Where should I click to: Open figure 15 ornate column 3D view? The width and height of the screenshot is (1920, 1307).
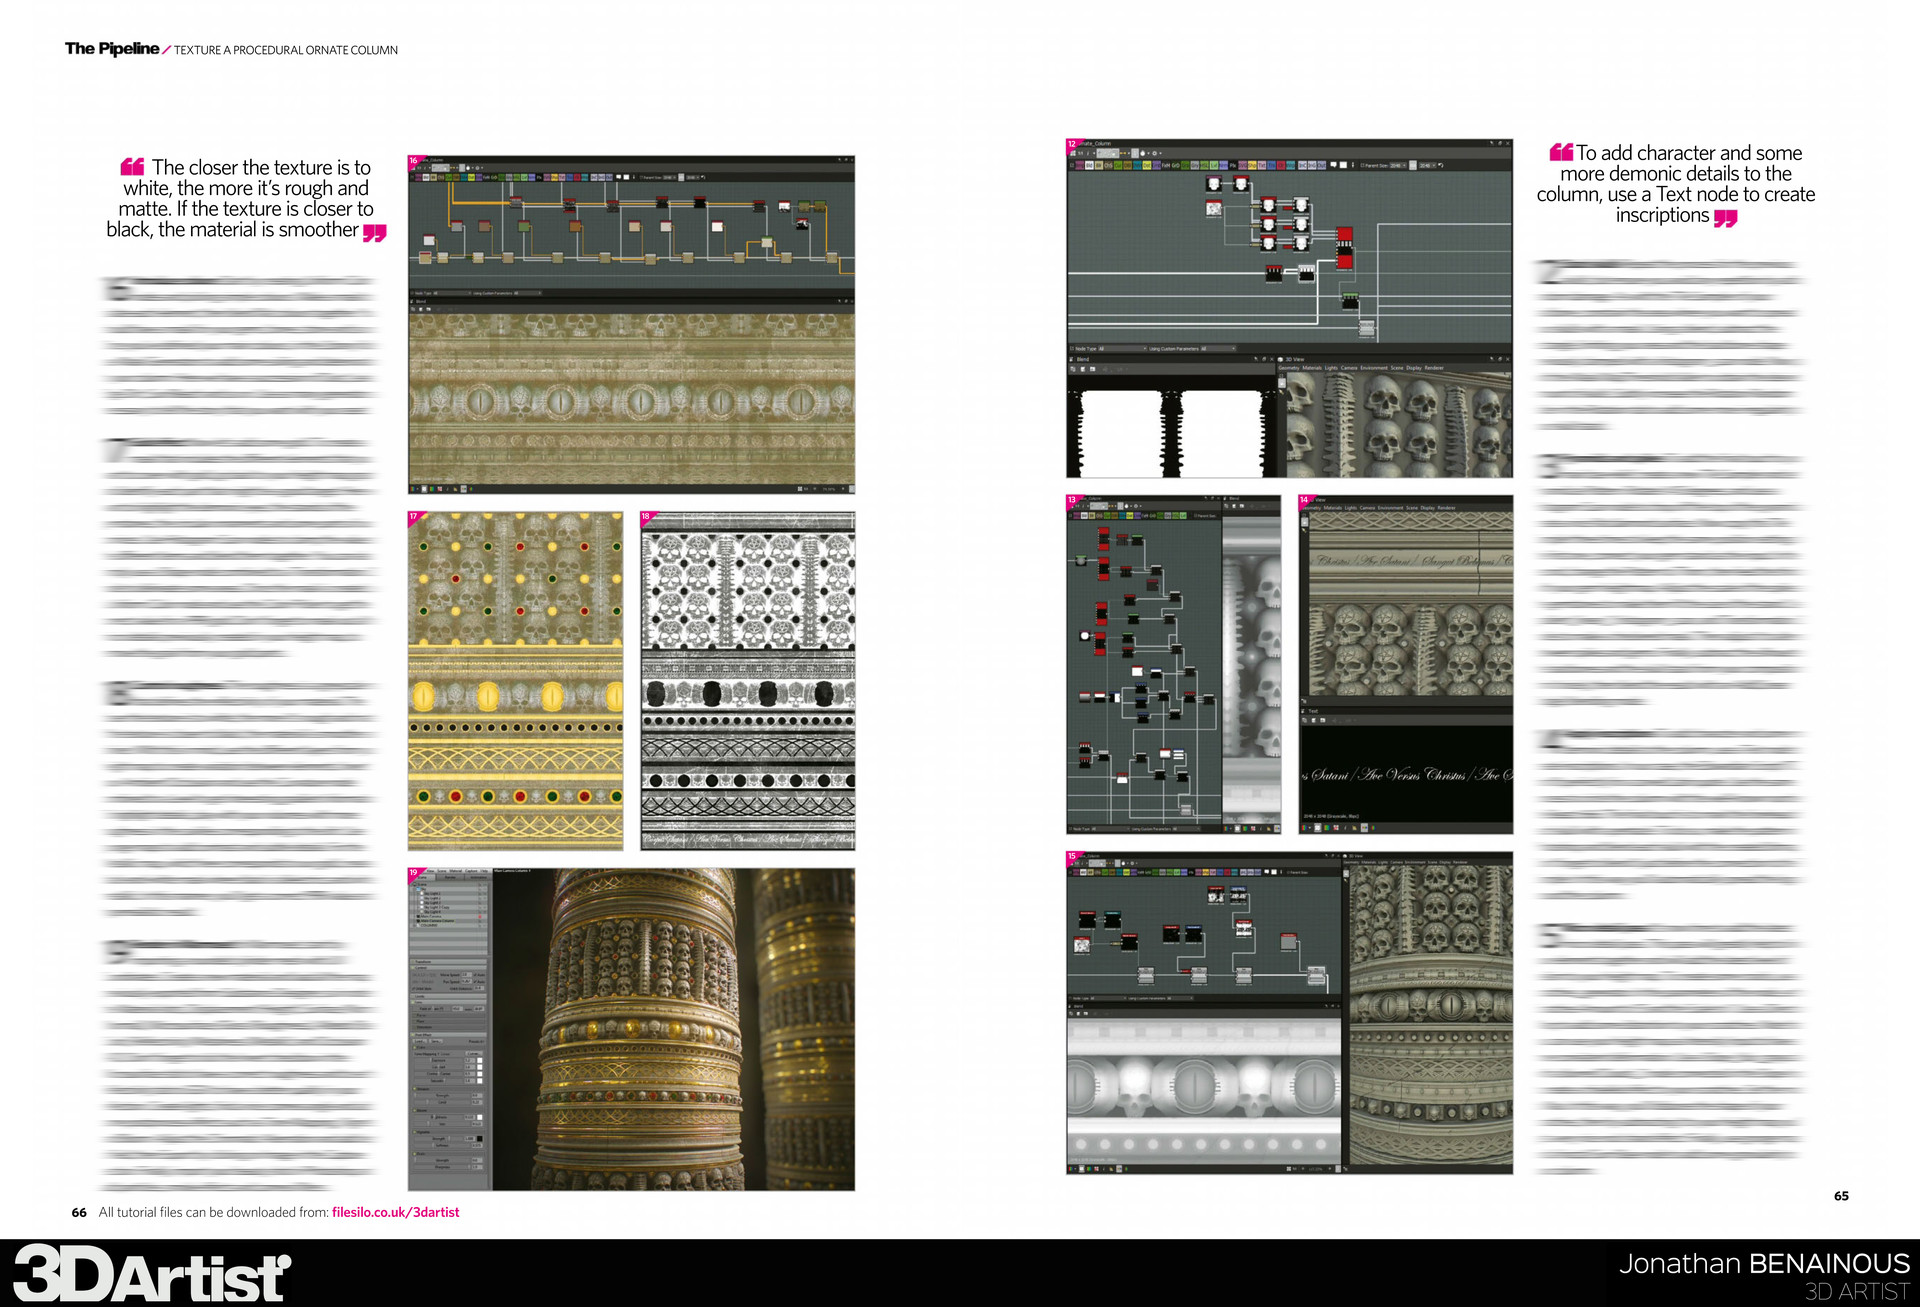pyautogui.click(x=1430, y=1014)
